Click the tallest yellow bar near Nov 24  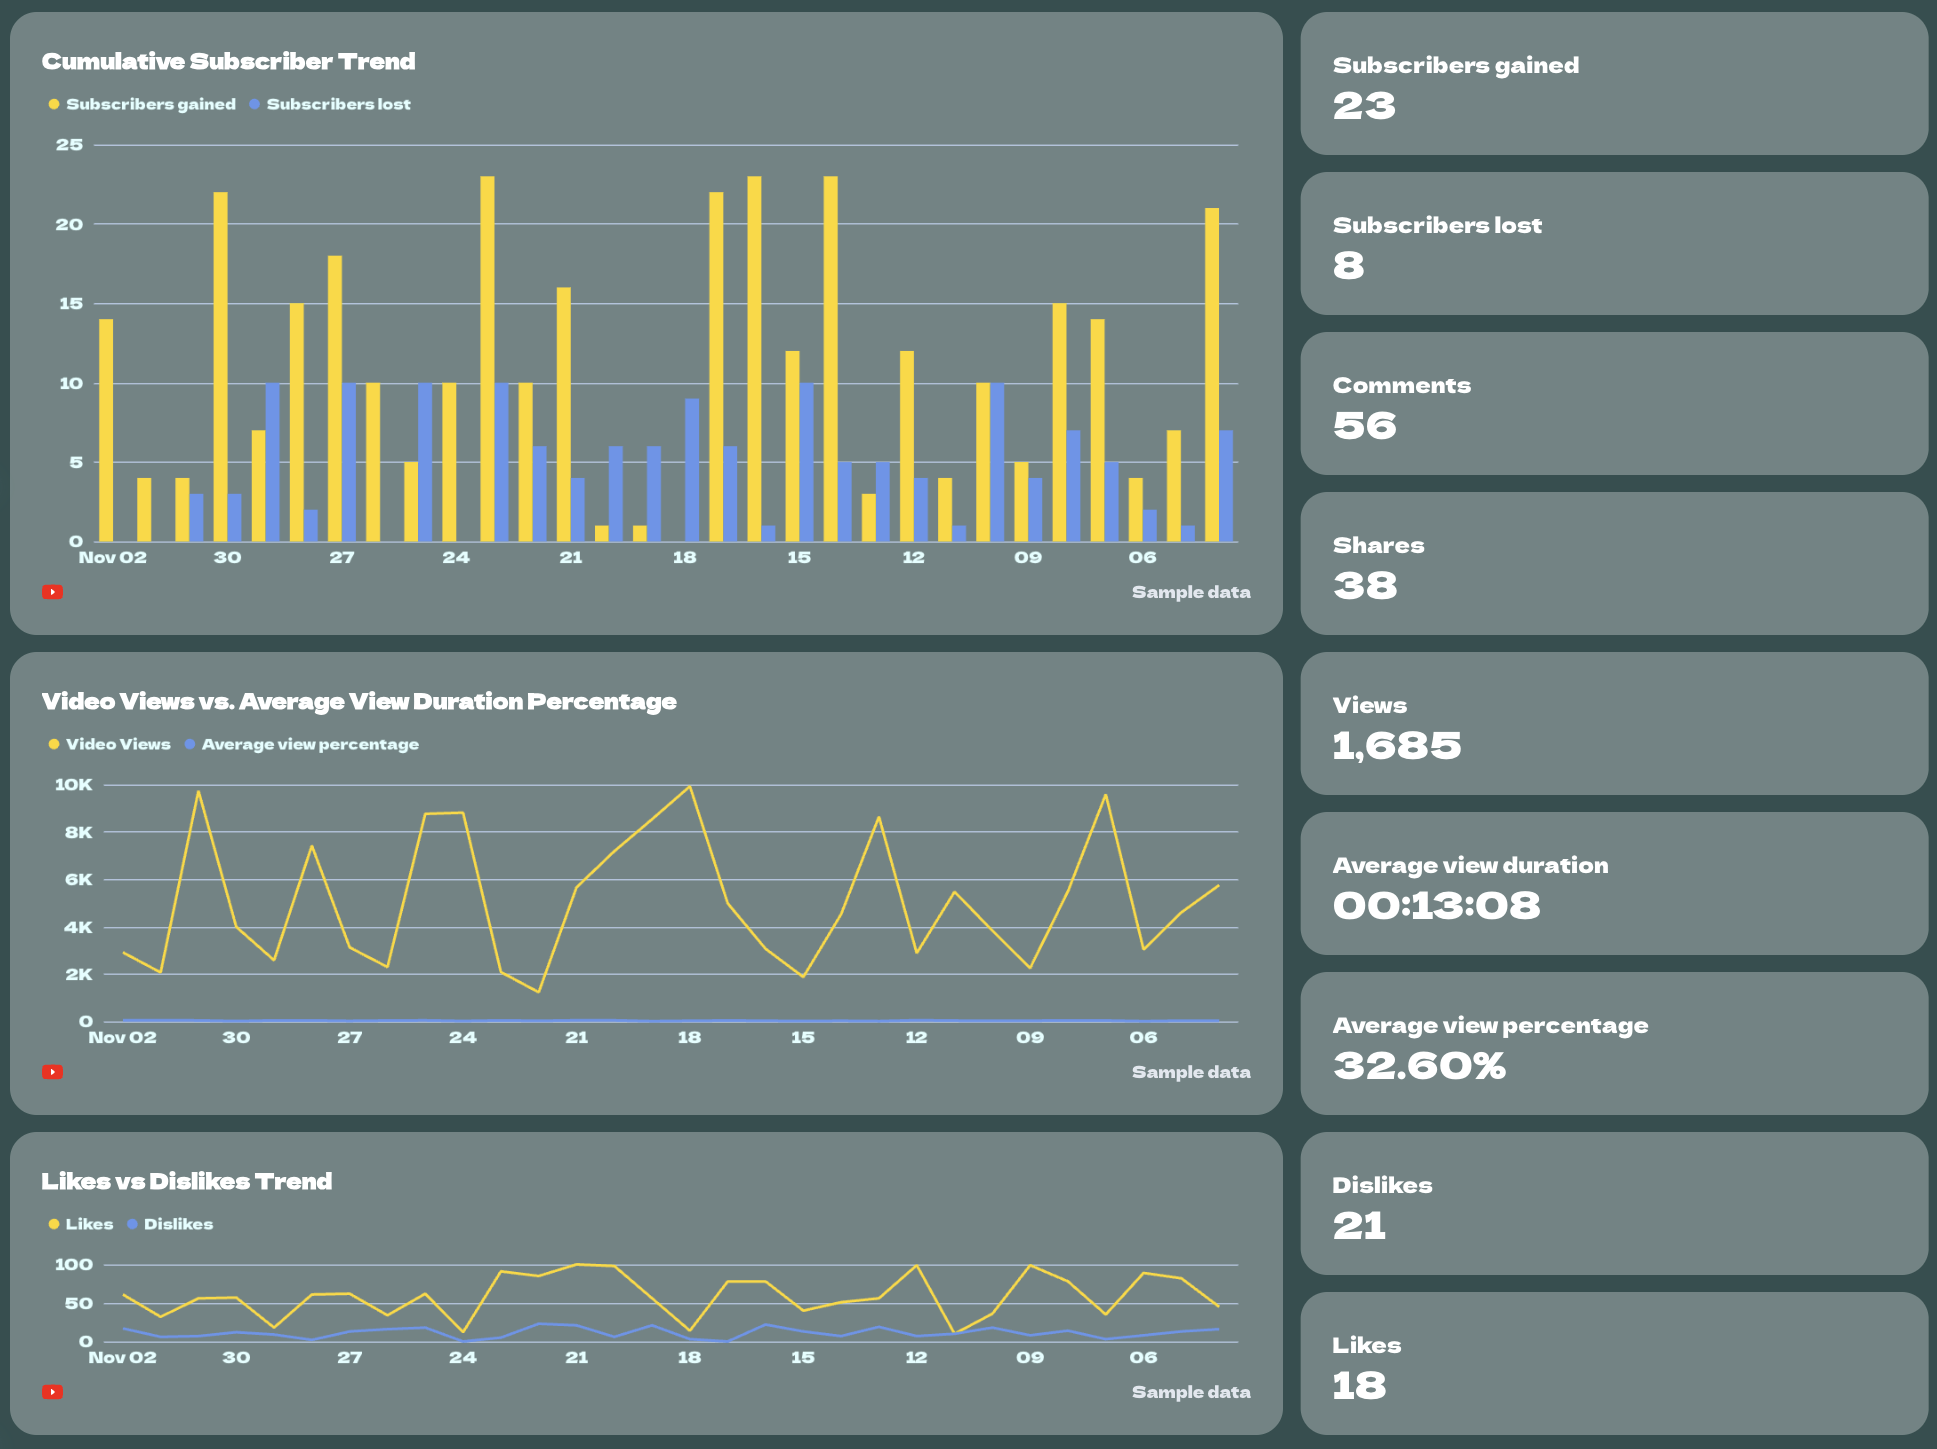488,350
